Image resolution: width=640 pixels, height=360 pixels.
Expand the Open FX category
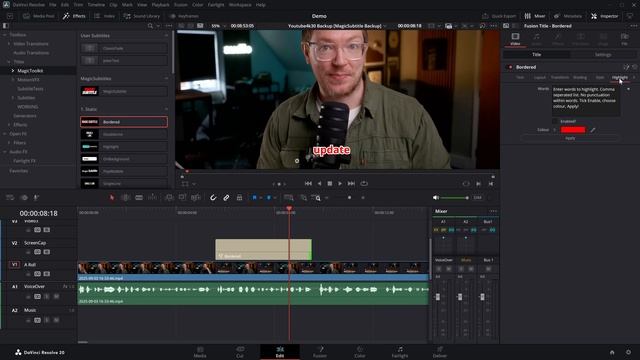(x=5, y=134)
